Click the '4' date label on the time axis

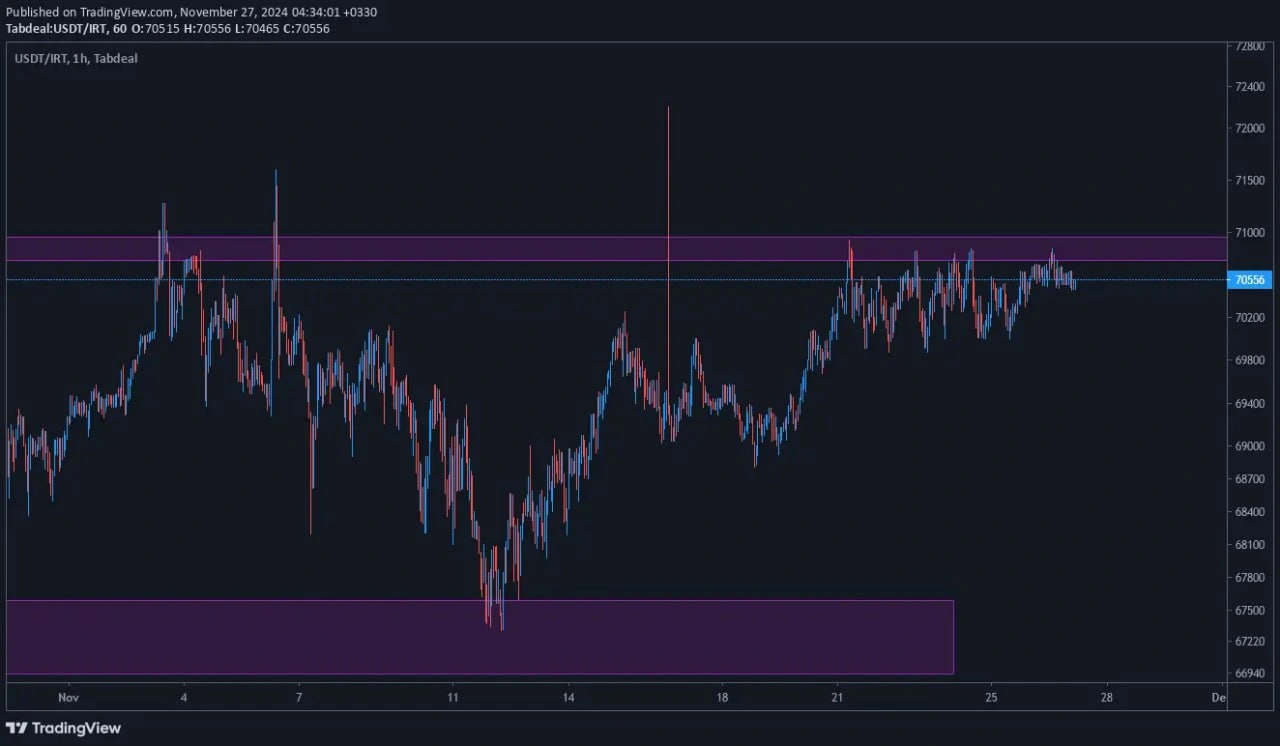click(183, 697)
